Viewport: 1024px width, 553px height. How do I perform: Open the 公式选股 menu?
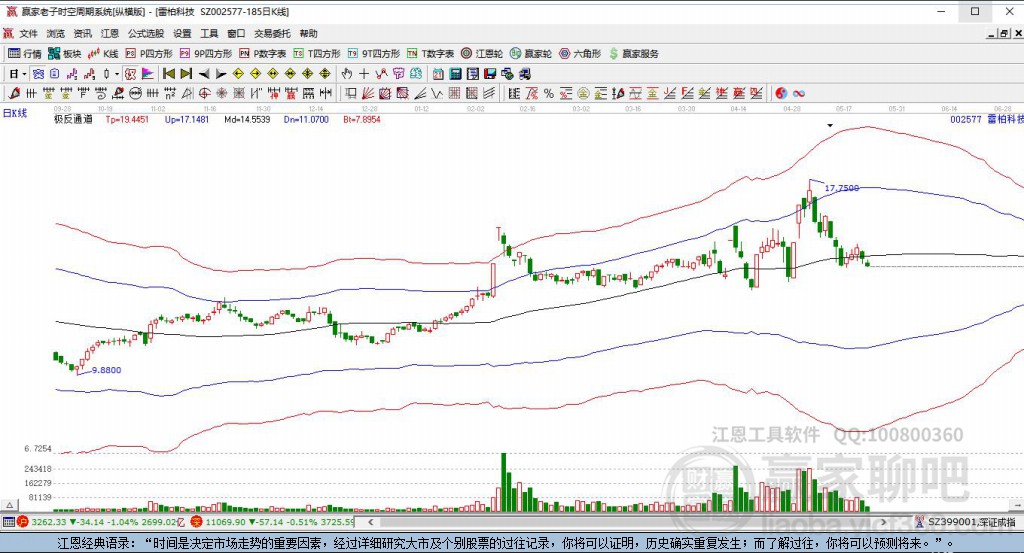click(x=146, y=33)
